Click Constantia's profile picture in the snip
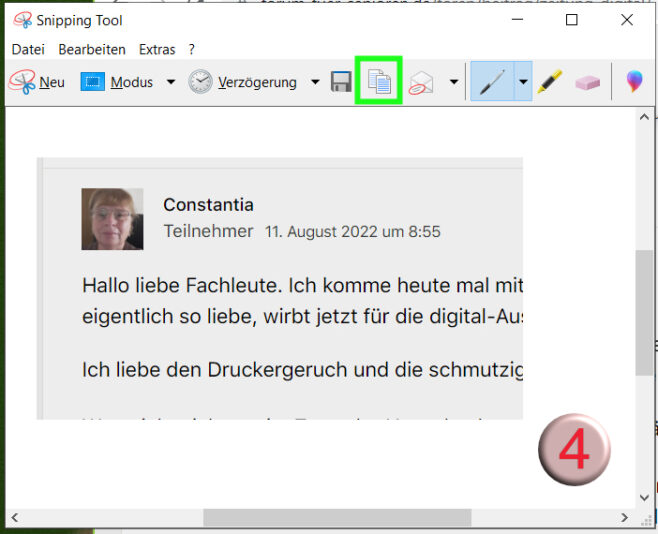The image size is (658, 534). pos(112,219)
